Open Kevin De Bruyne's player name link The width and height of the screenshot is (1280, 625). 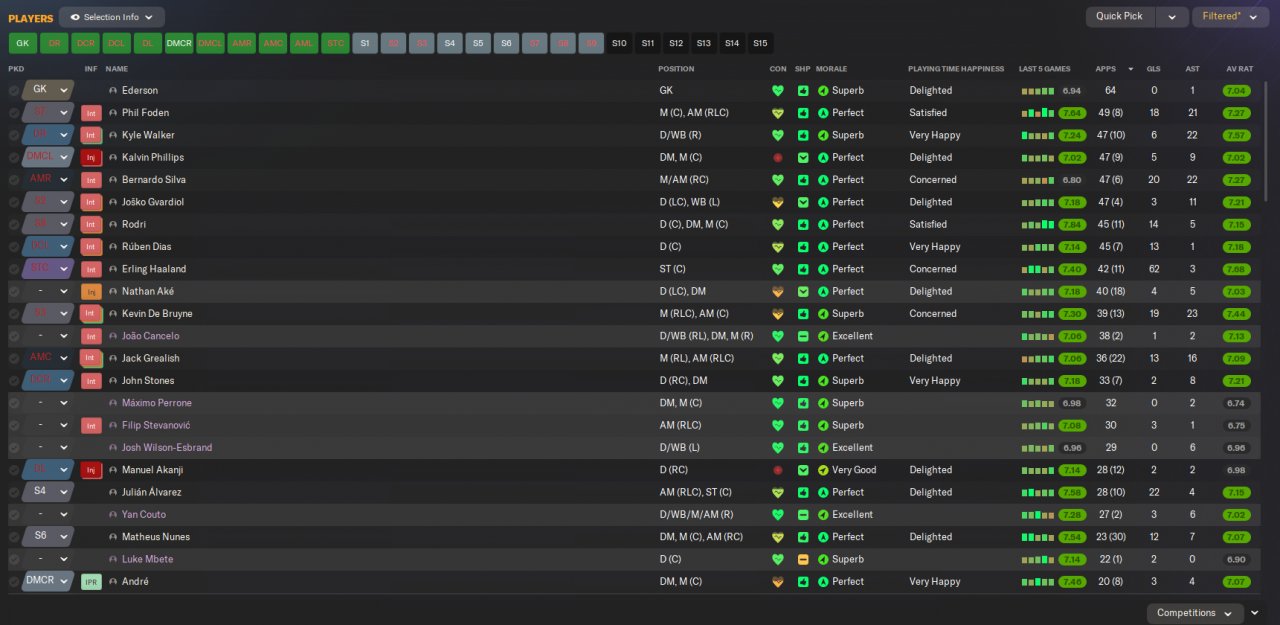157,314
